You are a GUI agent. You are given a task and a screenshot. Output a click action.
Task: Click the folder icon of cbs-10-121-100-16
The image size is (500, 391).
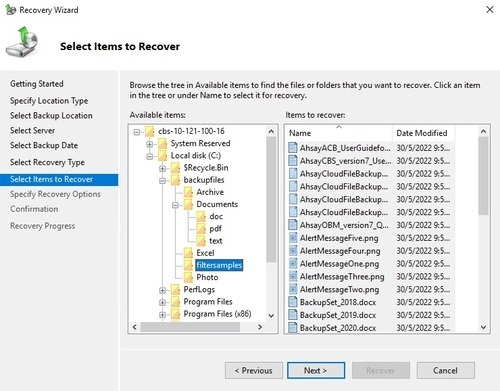pos(149,131)
